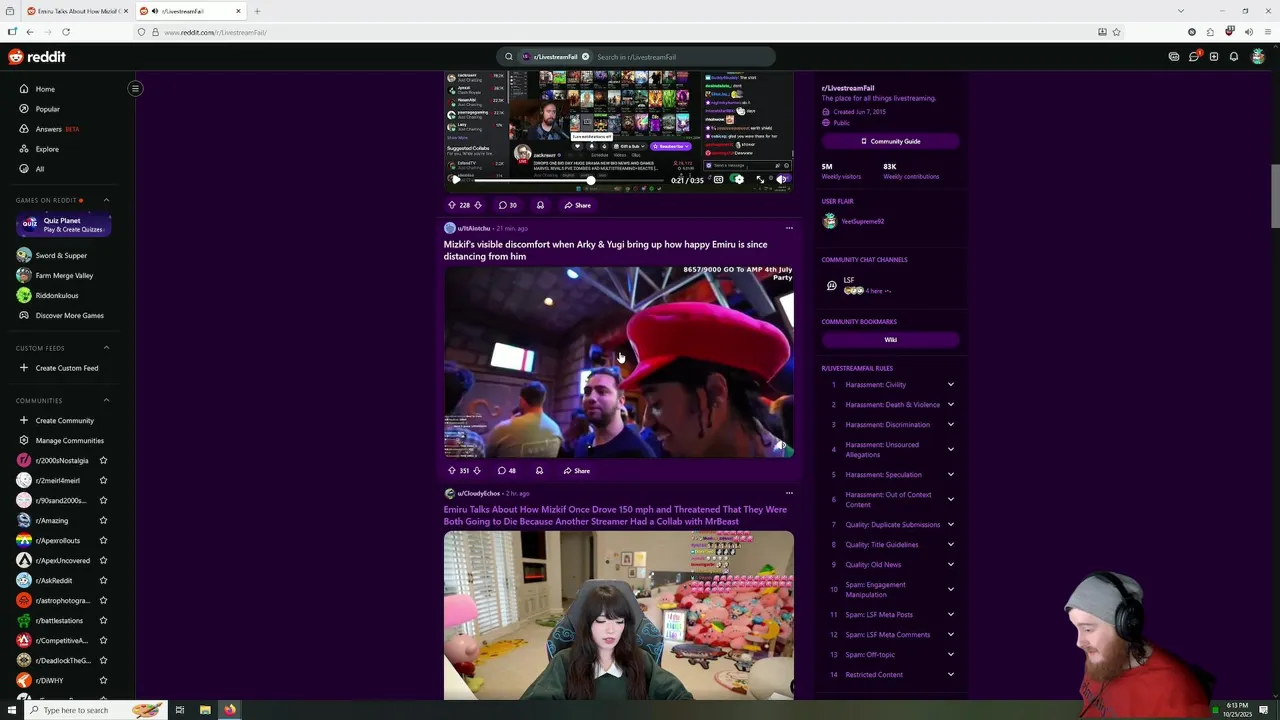Toggle closed captions on the top video
This screenshot has height=720, width=1280.
pyautogui.click(x=718, y=180)
